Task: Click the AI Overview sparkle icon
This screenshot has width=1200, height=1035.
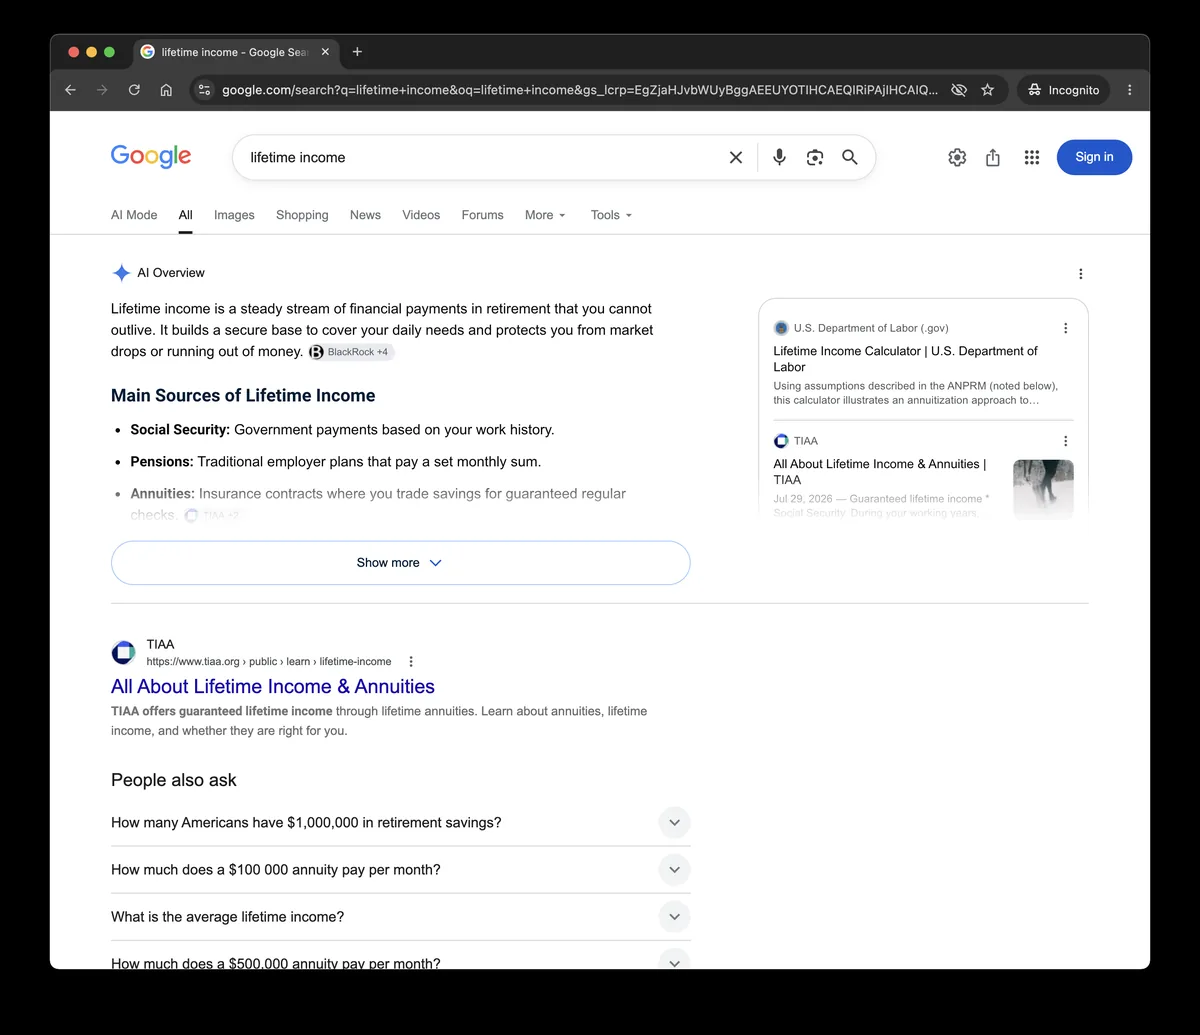Action: [121, 273]
